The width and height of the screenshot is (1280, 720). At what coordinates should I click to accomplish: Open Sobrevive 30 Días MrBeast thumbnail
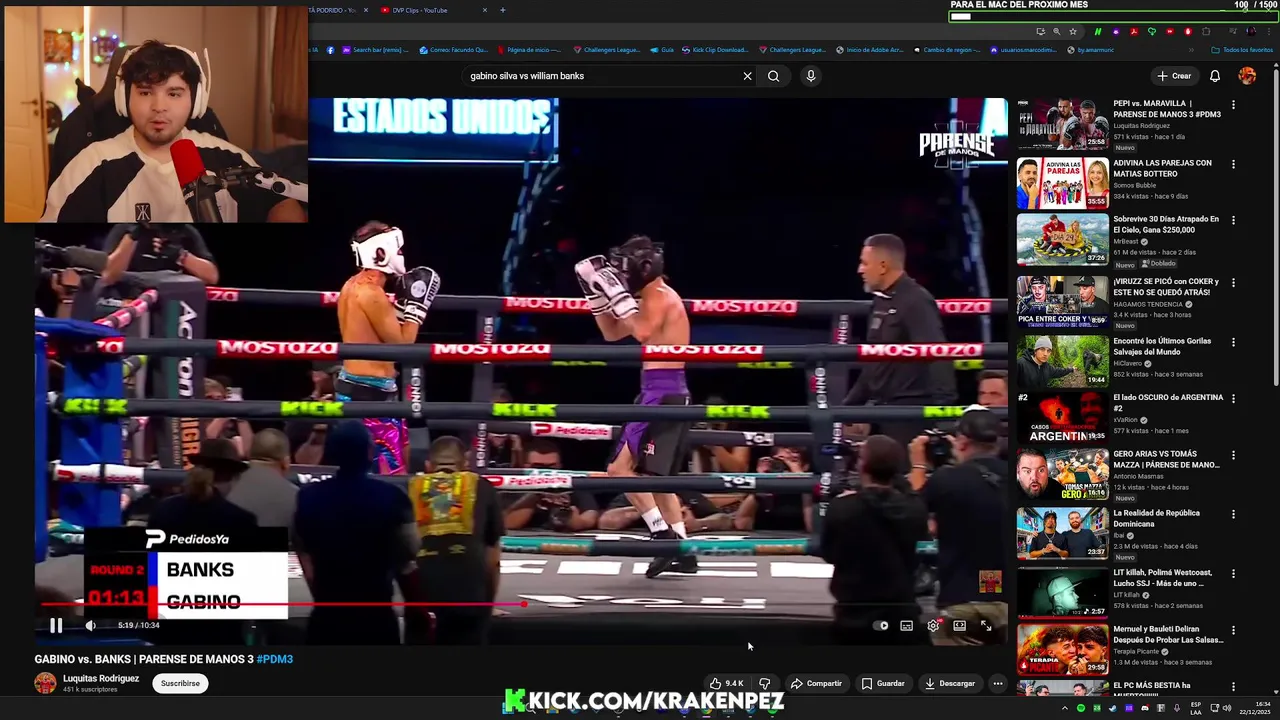click(x=1062, y=239)
